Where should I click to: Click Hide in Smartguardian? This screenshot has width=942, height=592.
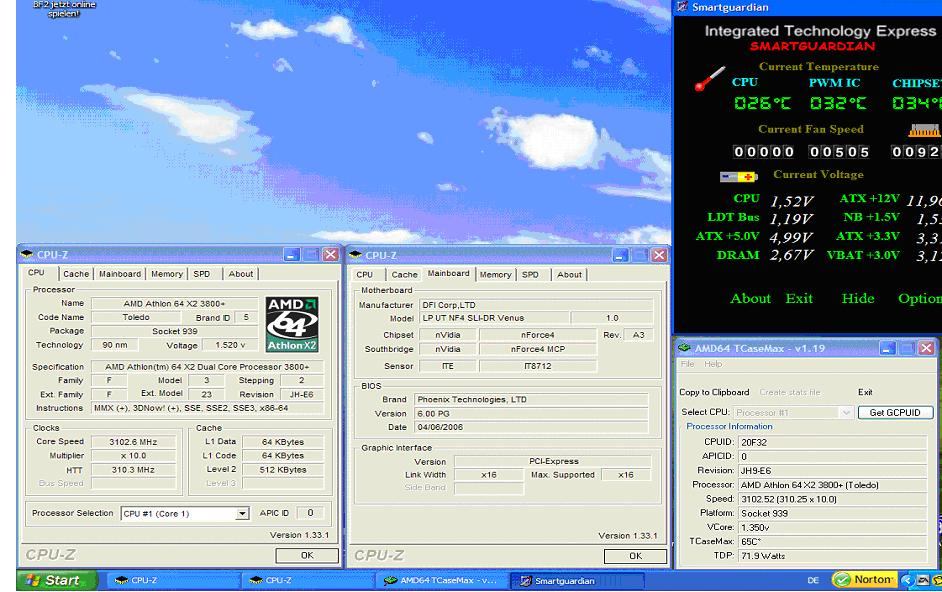(x=858, y=298)
